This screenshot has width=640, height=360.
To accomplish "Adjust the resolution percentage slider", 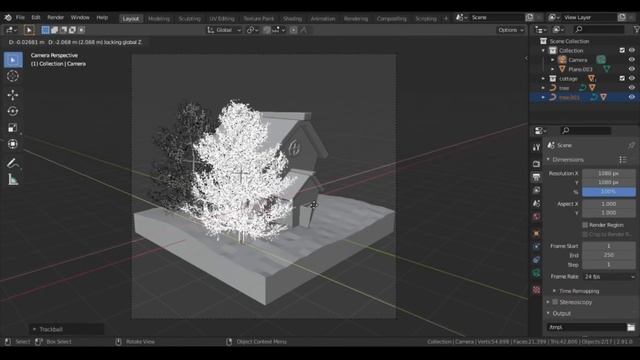I will coord(609,192).
